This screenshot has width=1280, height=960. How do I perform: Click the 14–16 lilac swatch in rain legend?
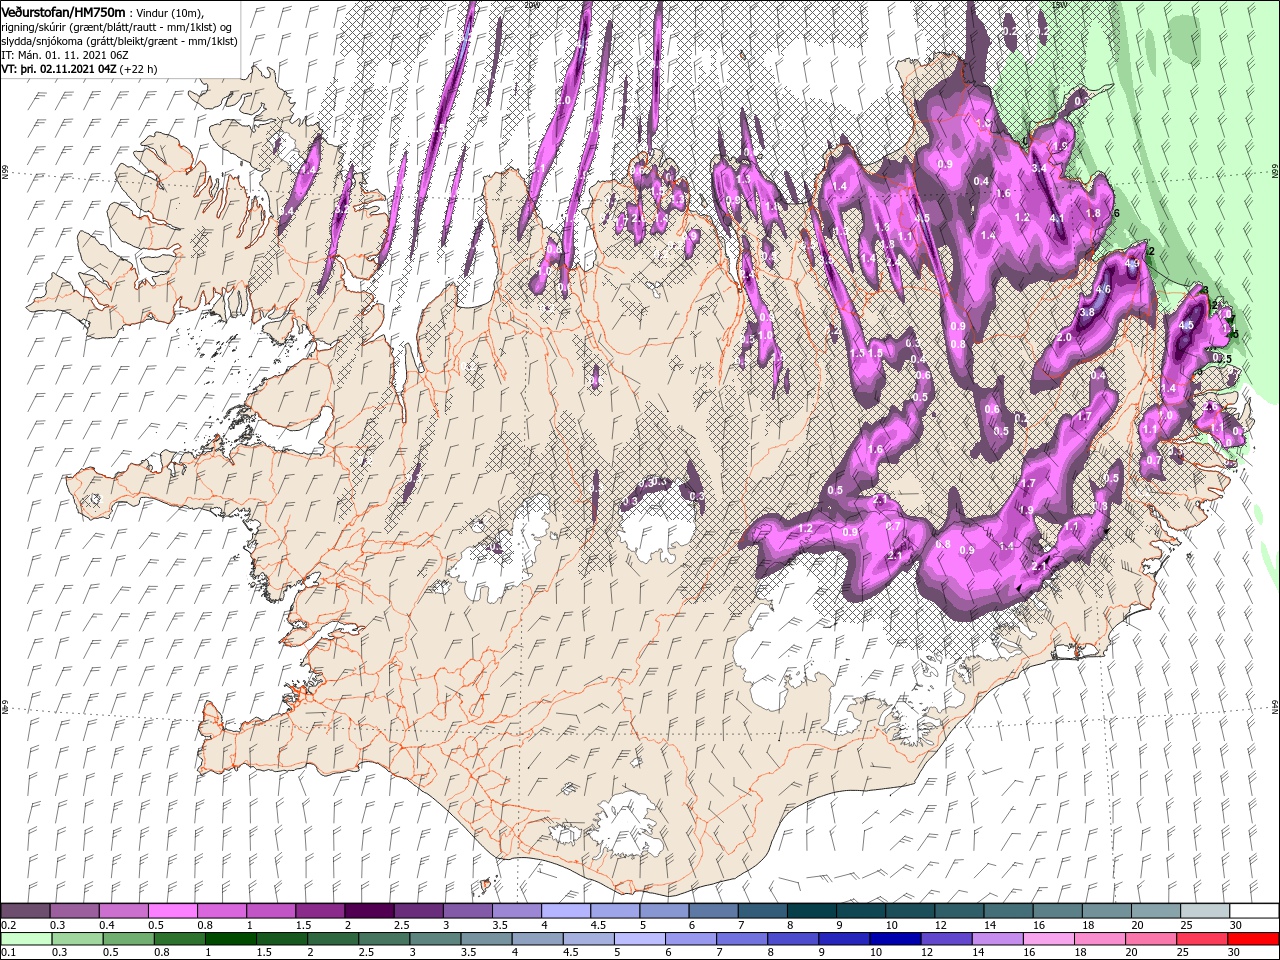[x=997, y=939]
